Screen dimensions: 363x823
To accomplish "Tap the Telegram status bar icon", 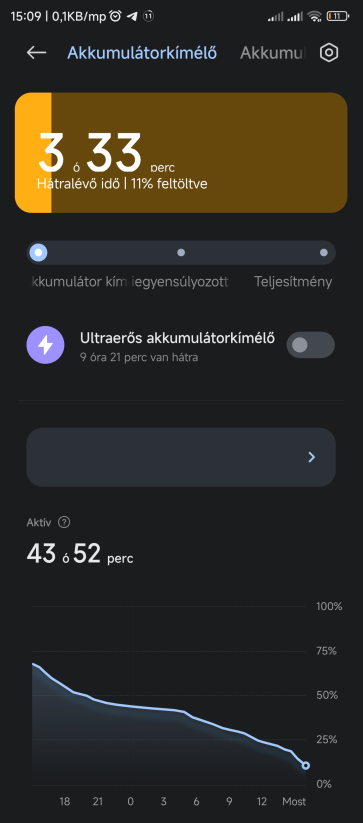I will tap(133, 16).
